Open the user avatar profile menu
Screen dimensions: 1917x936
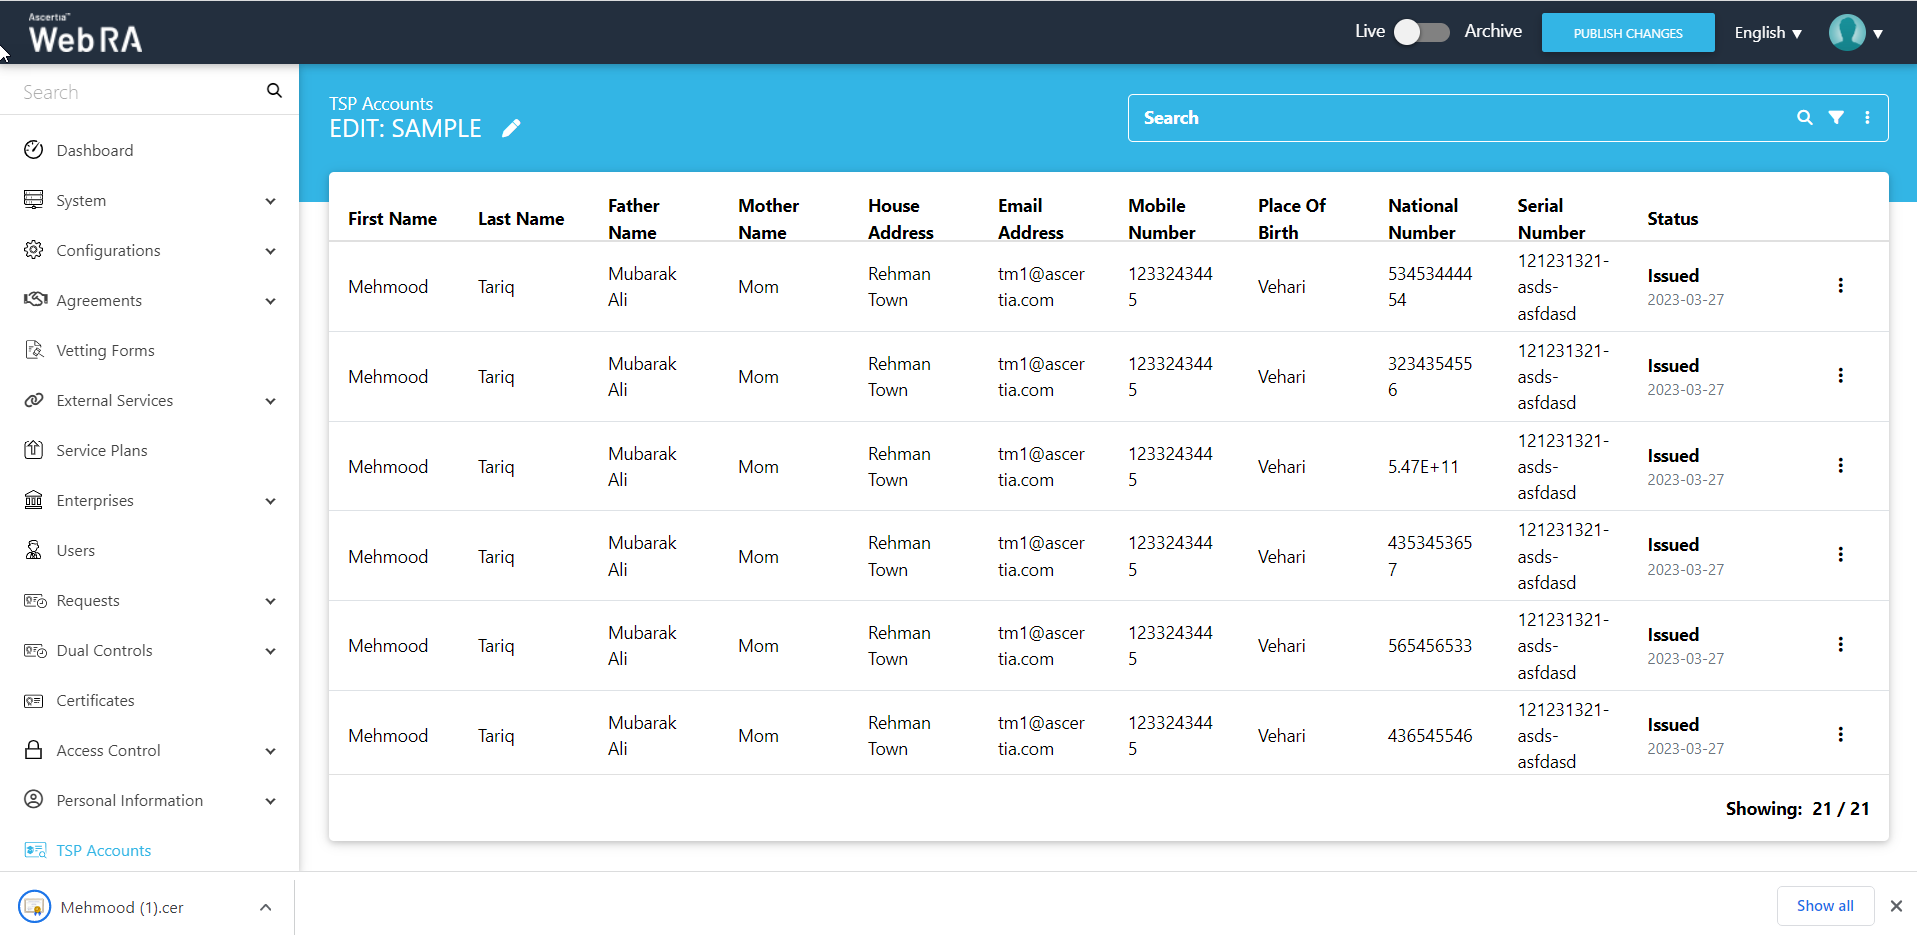click(1855, 33)
